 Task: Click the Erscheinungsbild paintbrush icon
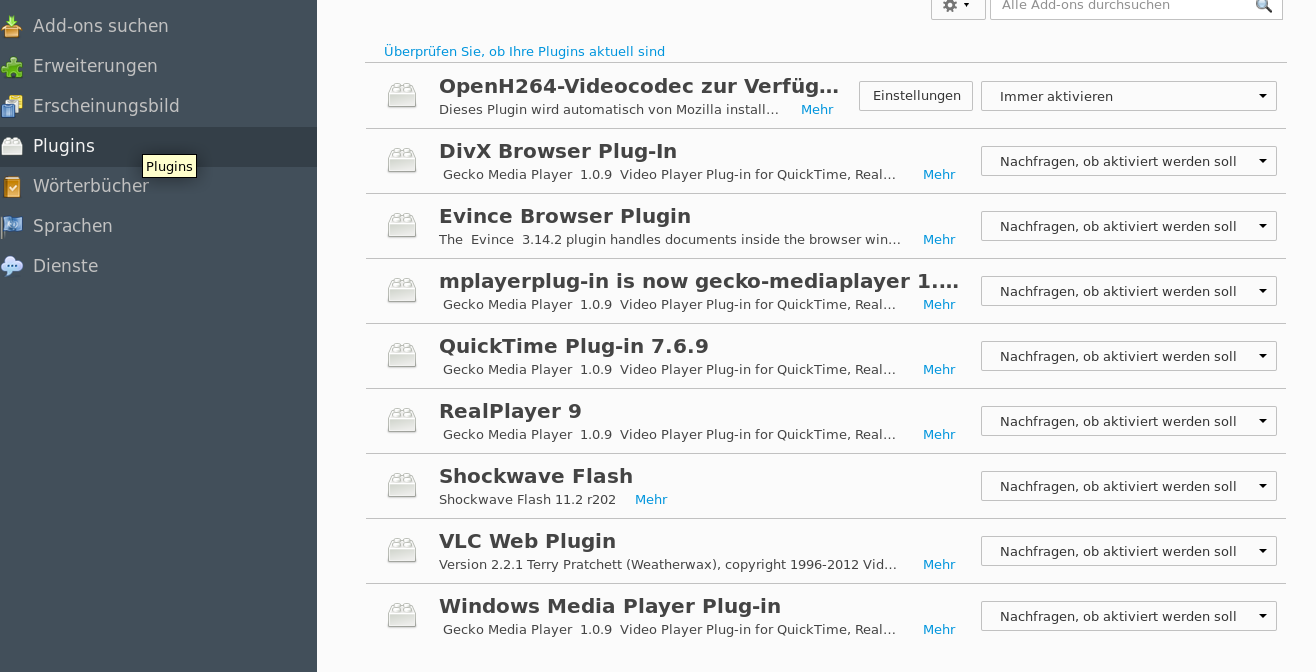click(x=11, y=106)
